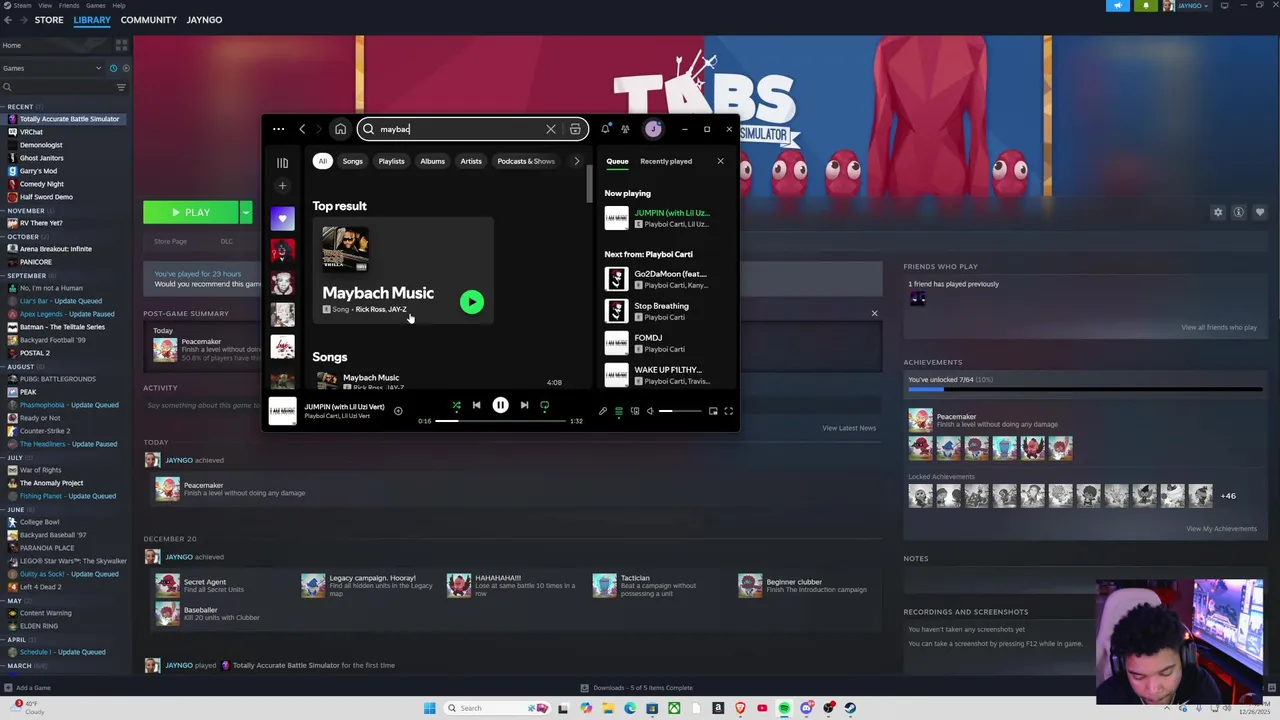Click the Spotify search input field
1280x720 pixels.
pyautogui.click(x=460, y=129)
